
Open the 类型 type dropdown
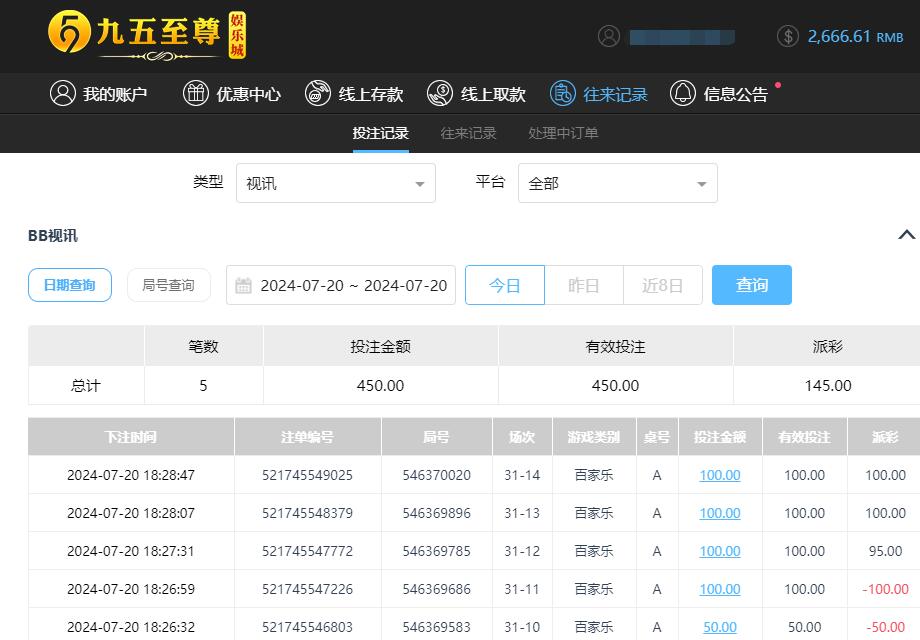(x=335, y=183)
